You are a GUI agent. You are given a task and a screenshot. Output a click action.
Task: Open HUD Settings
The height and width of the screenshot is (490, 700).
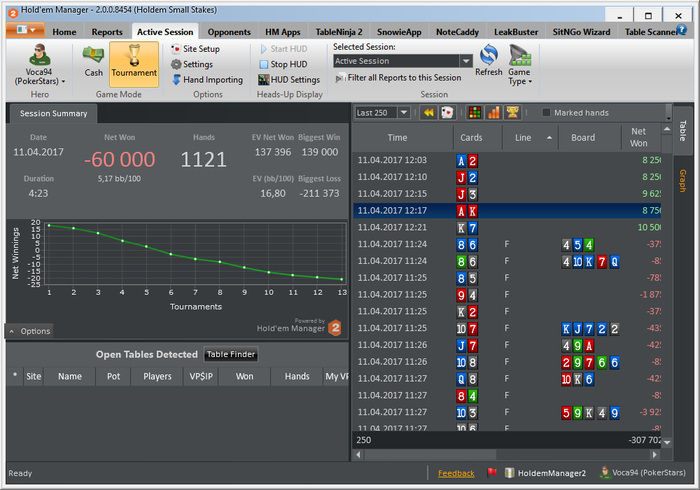(289, 79)
